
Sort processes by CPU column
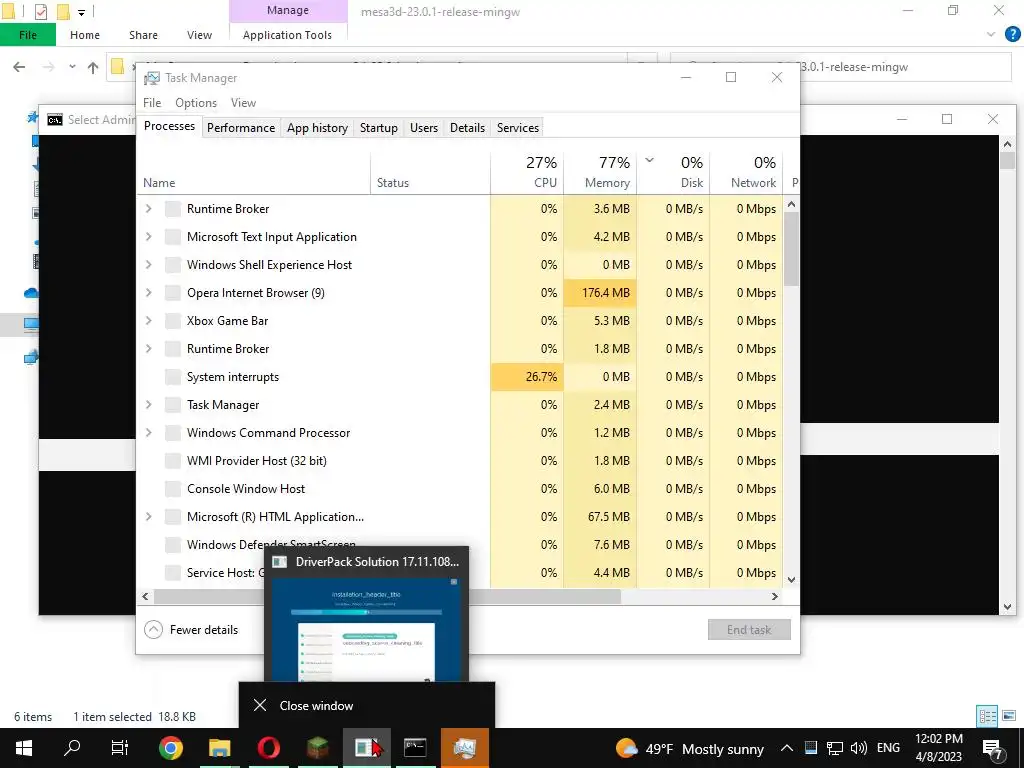click(x=527, y=172)
